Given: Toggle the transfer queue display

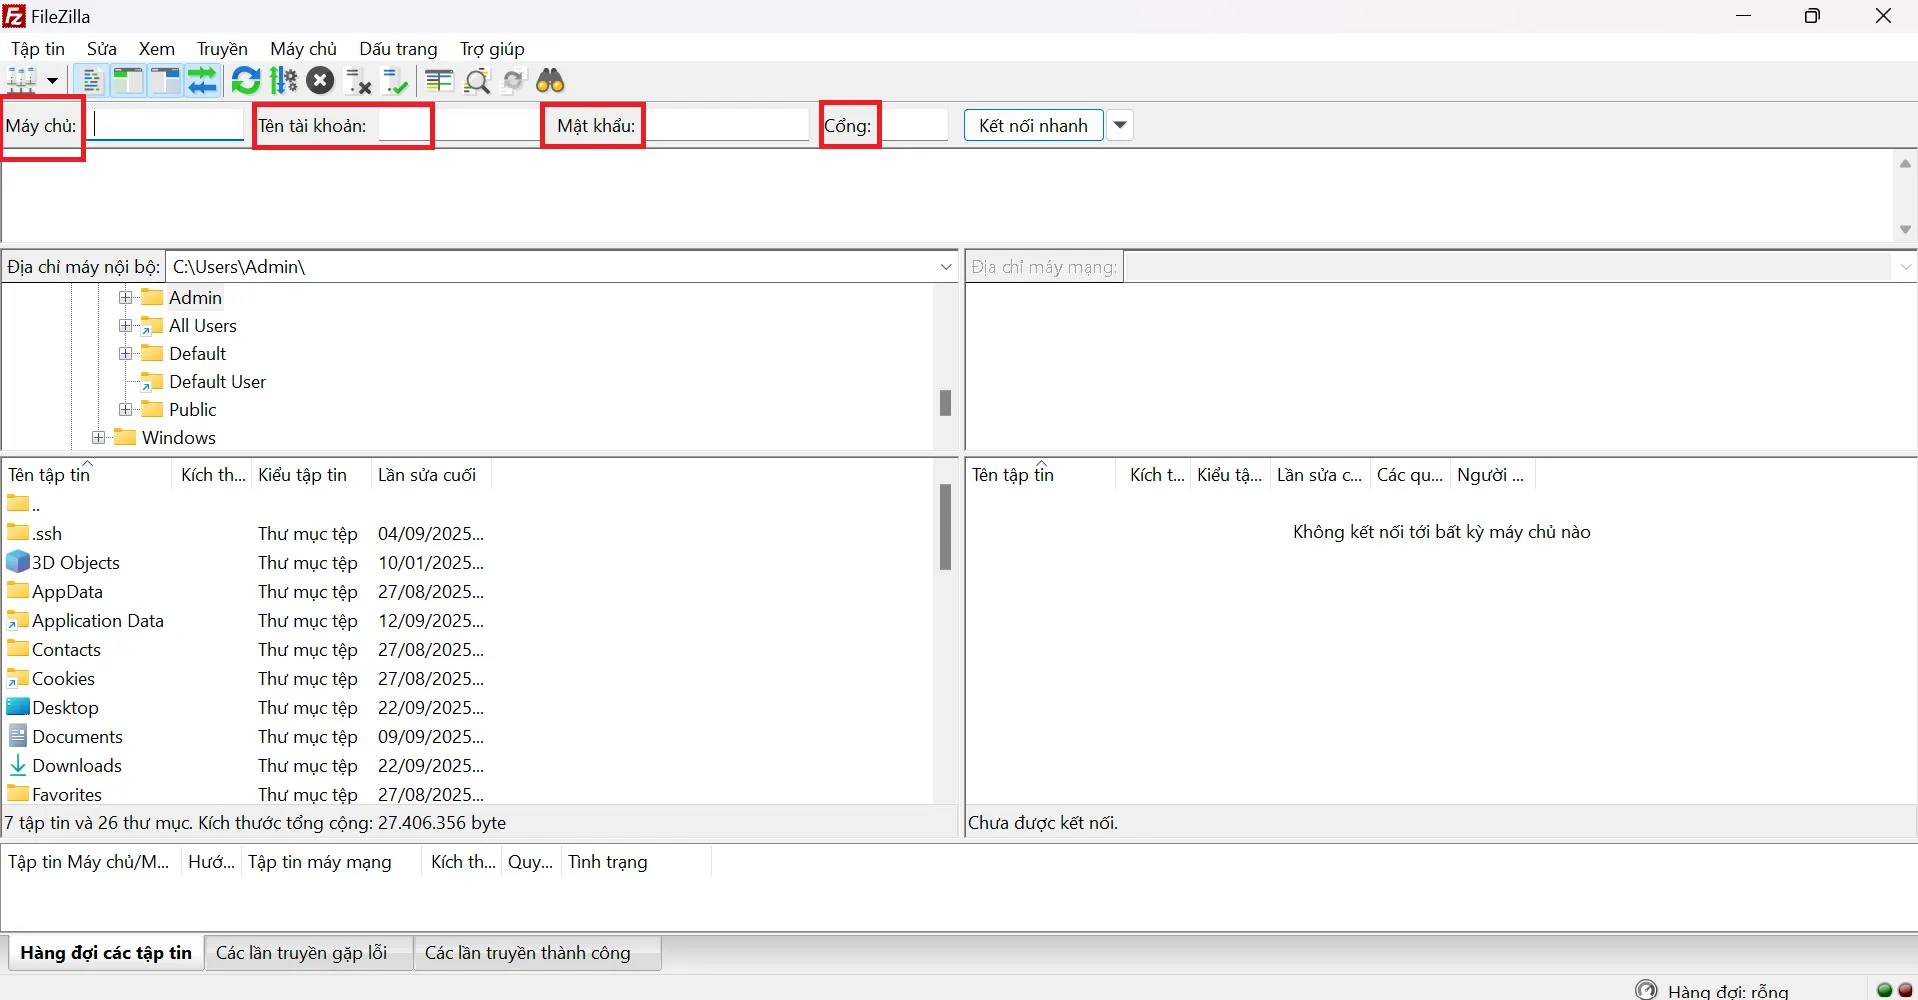Looking at the screenshot, I should [203, 81].
